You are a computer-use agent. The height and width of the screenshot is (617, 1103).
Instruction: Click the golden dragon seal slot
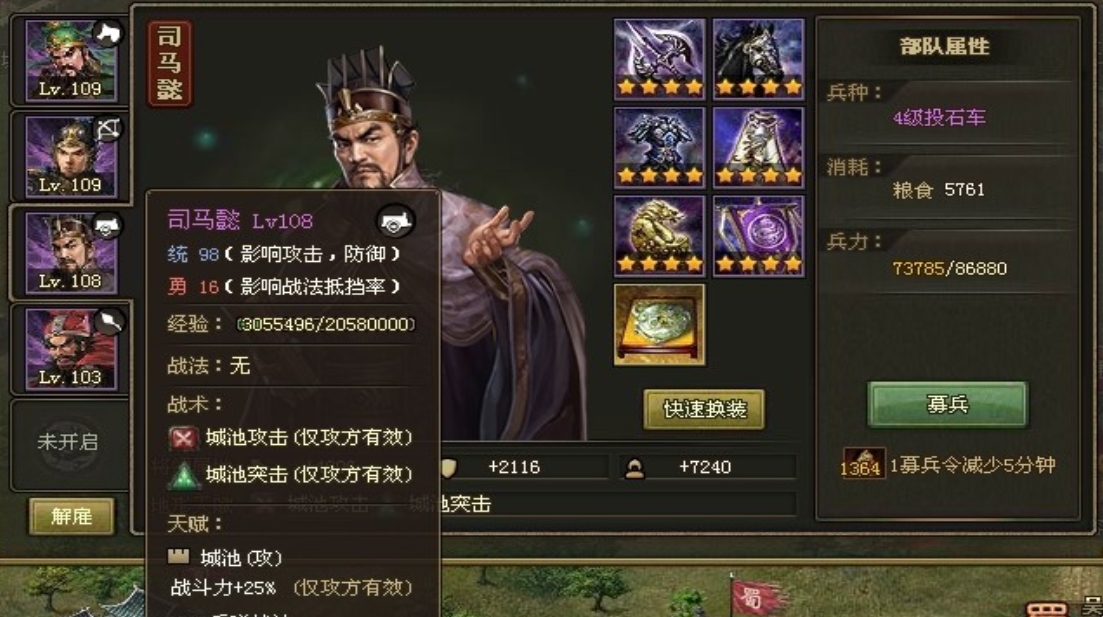(659, 236)
